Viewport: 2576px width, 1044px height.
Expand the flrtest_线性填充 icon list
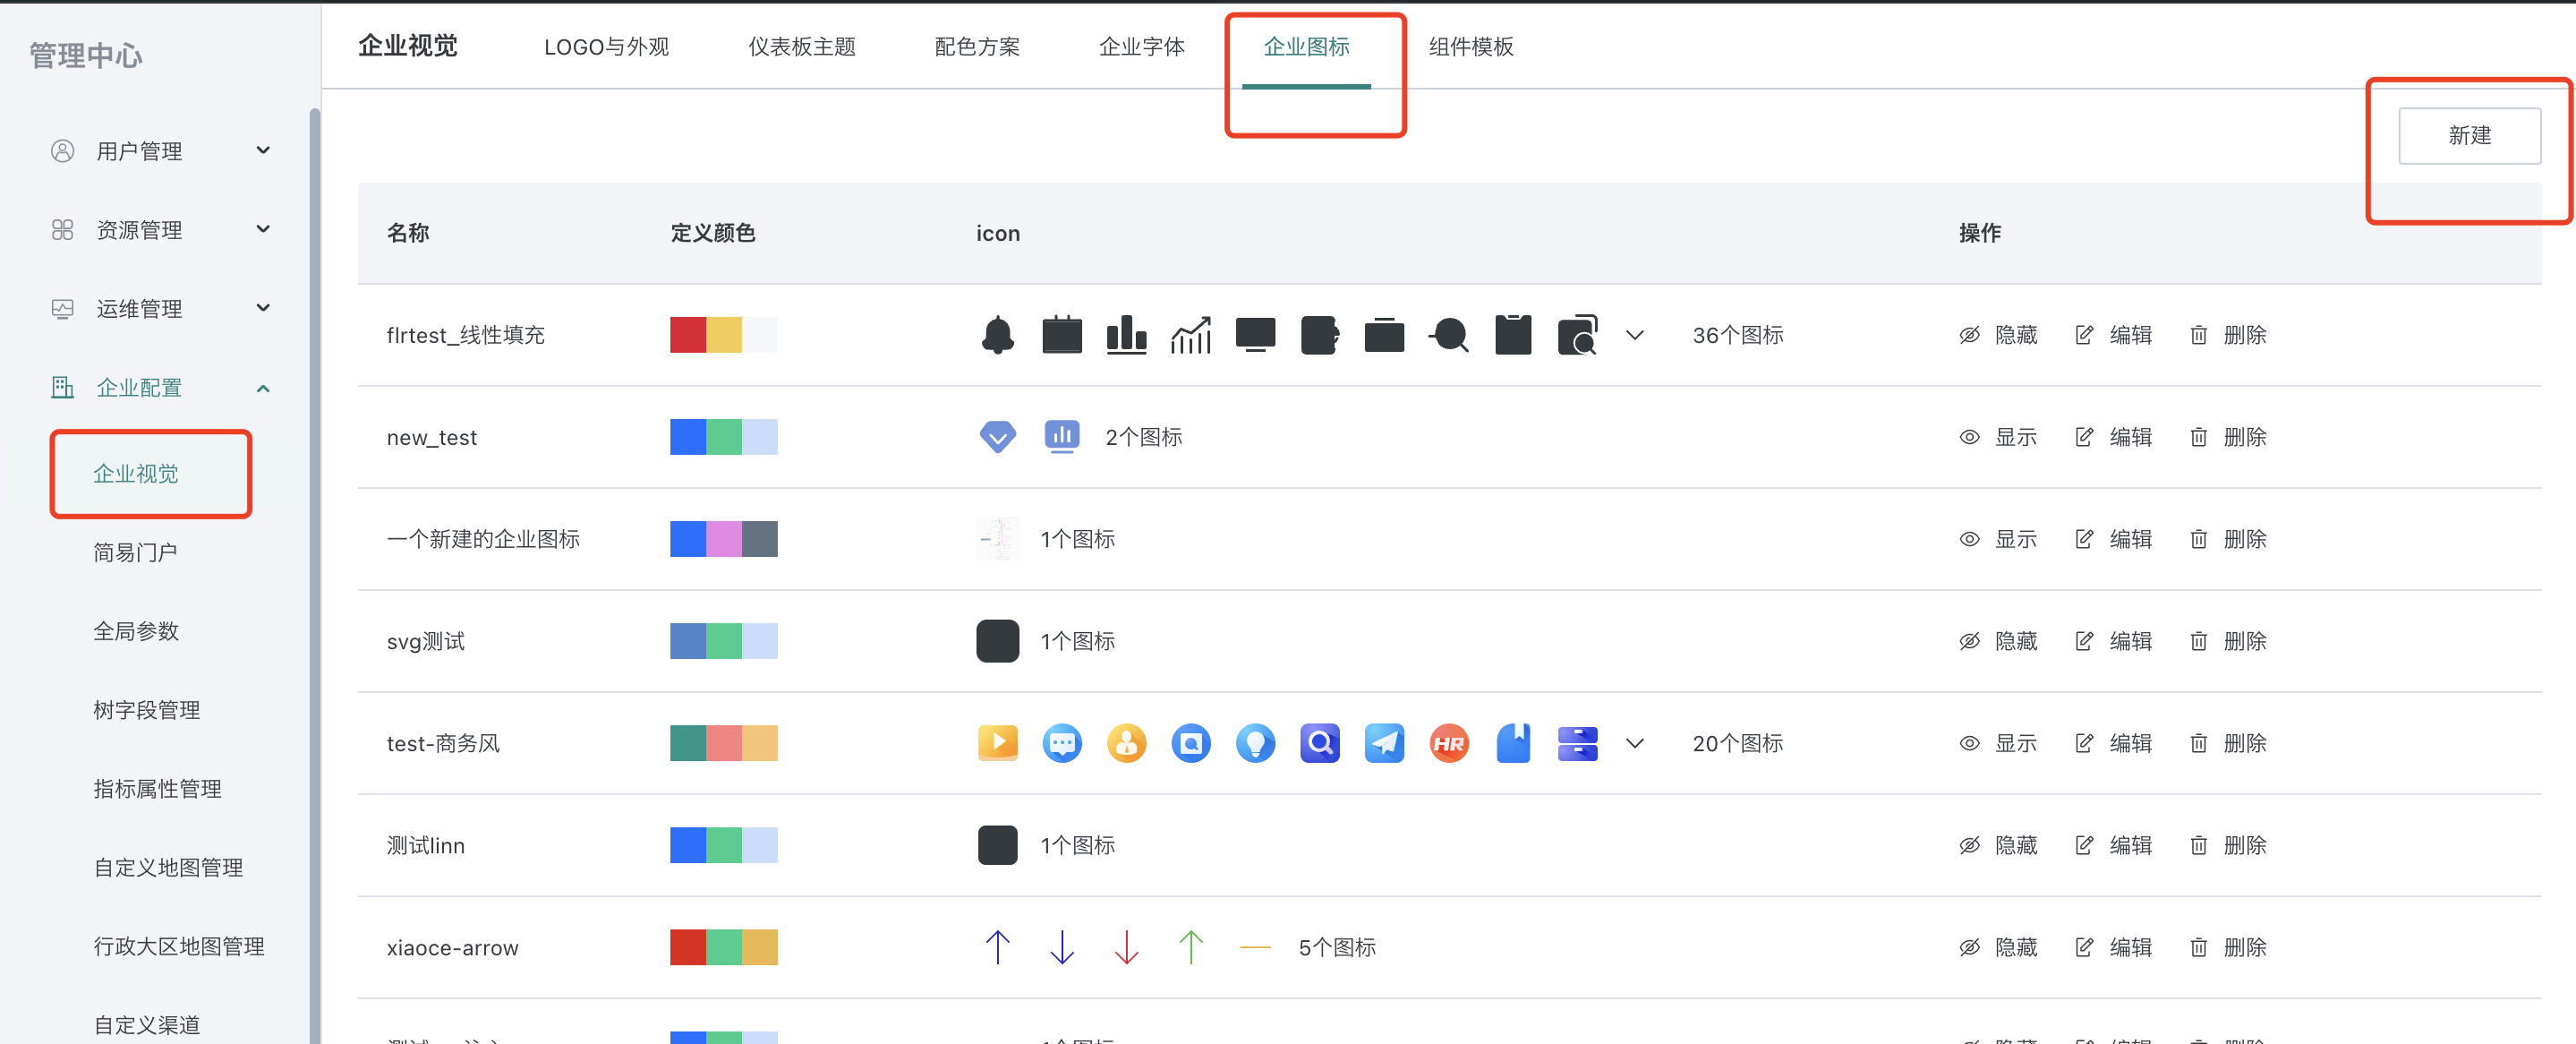pyautogui.click(x=1635, y=335)
